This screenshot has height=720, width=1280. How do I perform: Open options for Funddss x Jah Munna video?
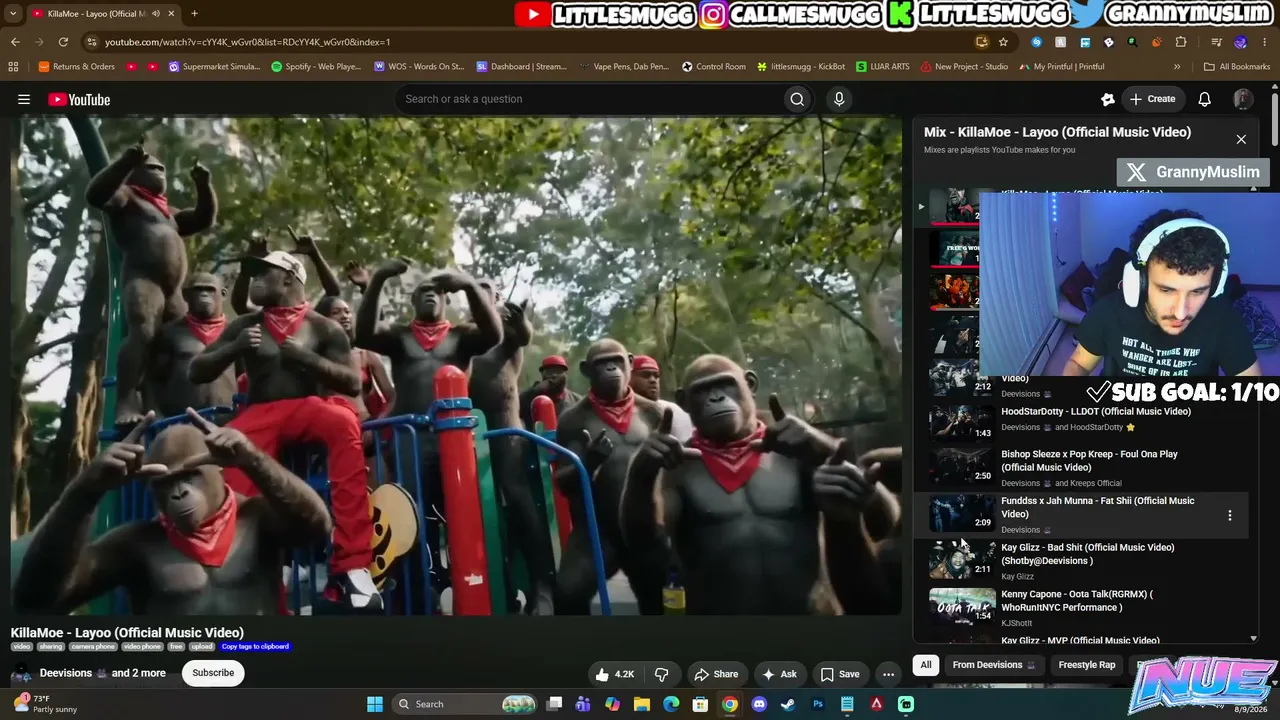pyautogui.click(x=1230, y=515)
